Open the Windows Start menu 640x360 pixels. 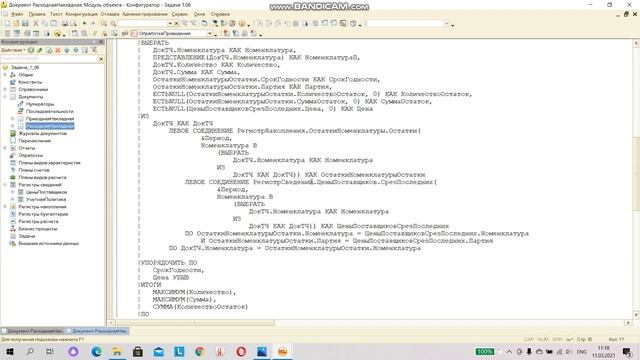tap(9, 351)
